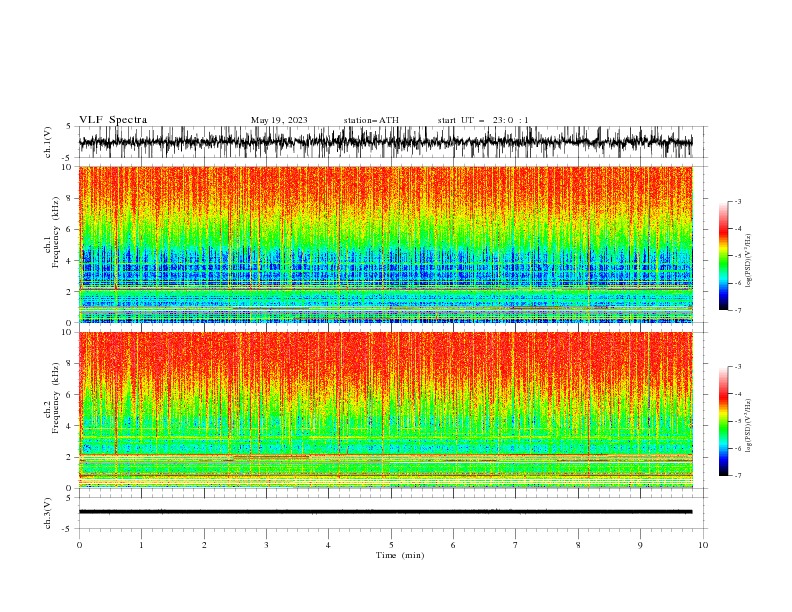This screenshot has width=792, height=612.
Task: Click the ch.1 PSD color bar
Action: [724, 256]
